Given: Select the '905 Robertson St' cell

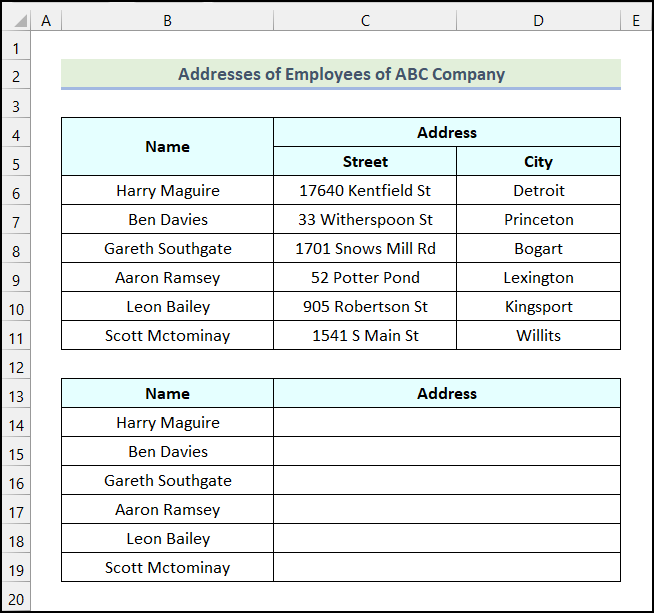Looking at the screenshot, I should click(365, 306).
